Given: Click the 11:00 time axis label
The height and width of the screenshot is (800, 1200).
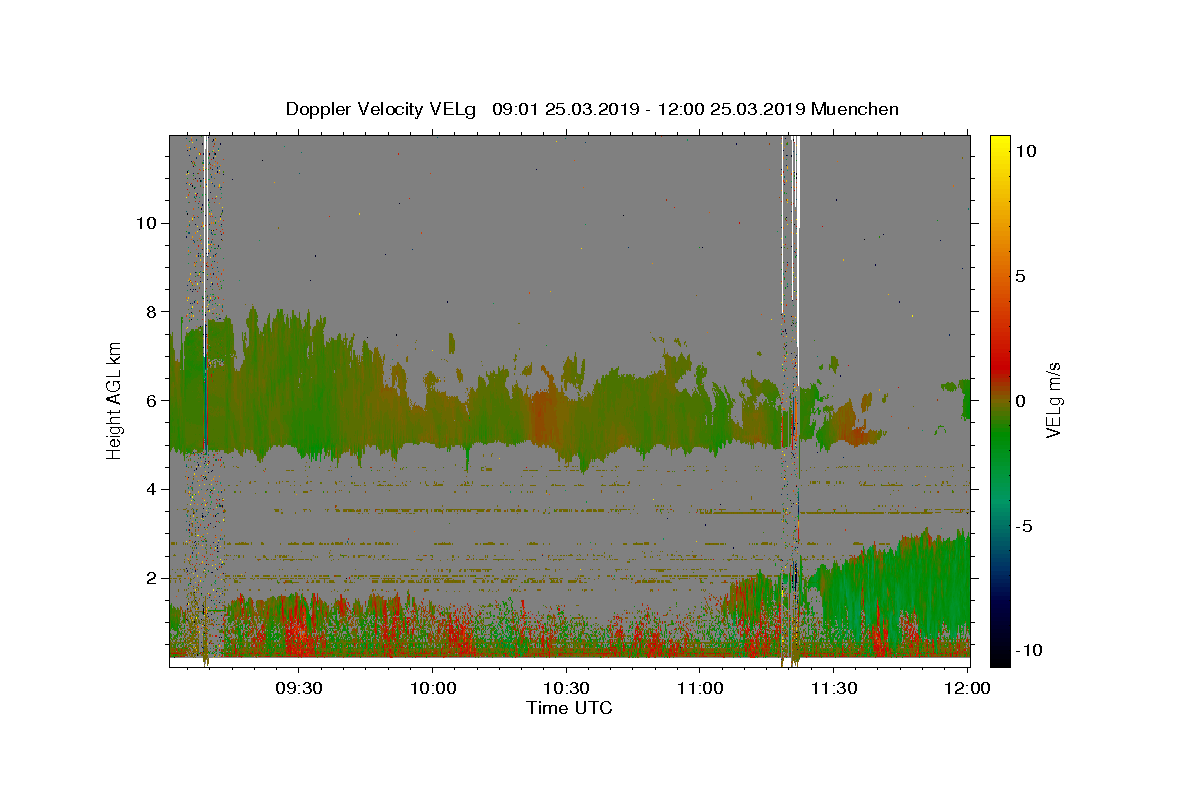Looking at the screenshot, I should (699, 688).
